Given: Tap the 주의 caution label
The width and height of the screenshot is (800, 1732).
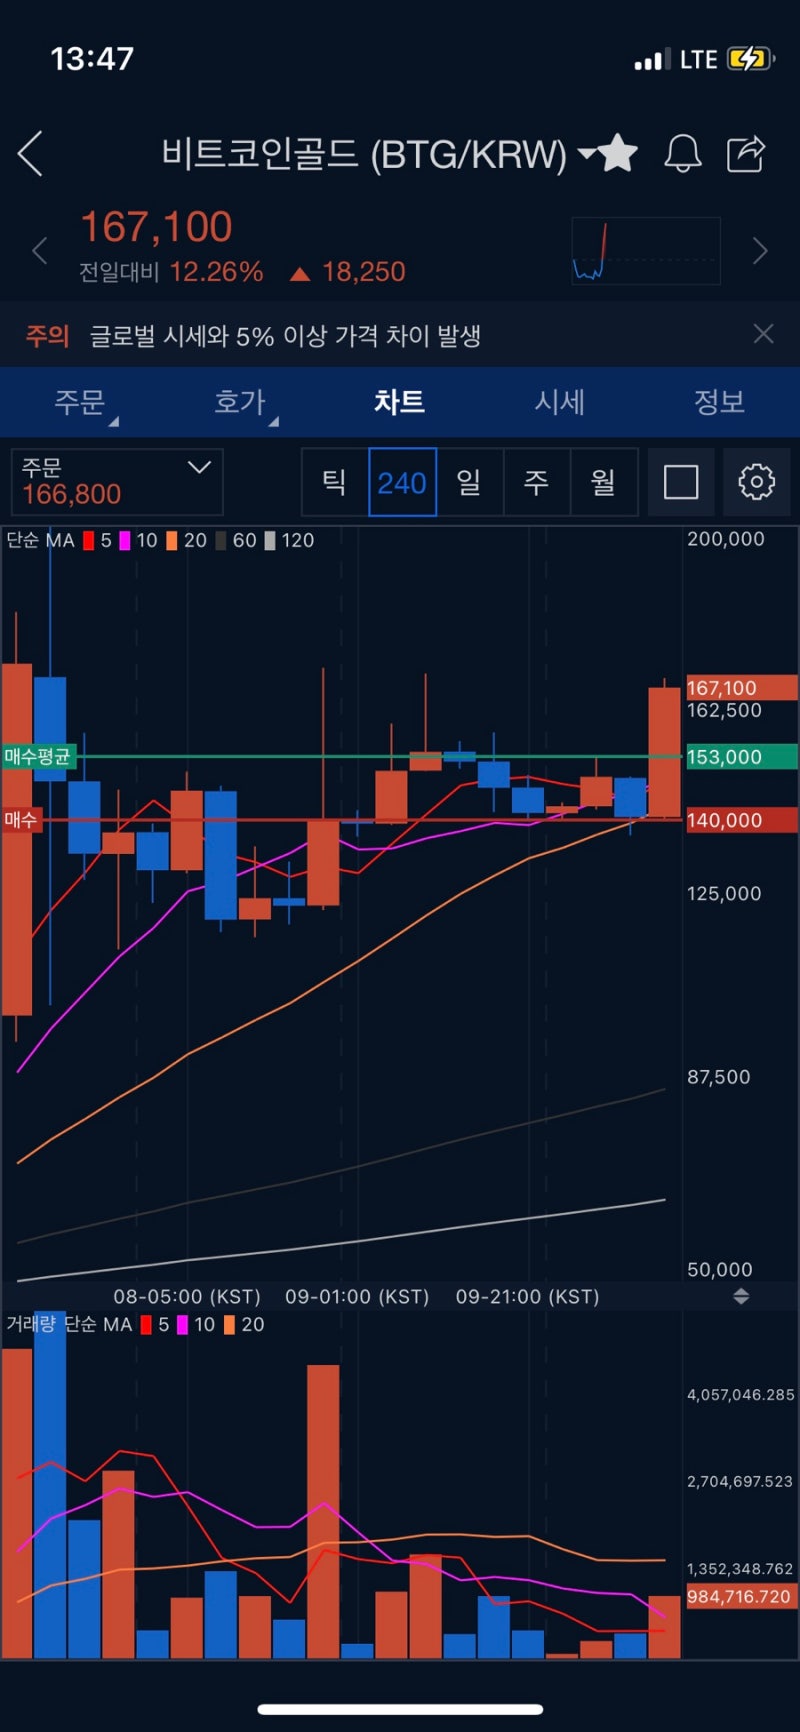Looking at the screenshot, I should click(47, 335).
